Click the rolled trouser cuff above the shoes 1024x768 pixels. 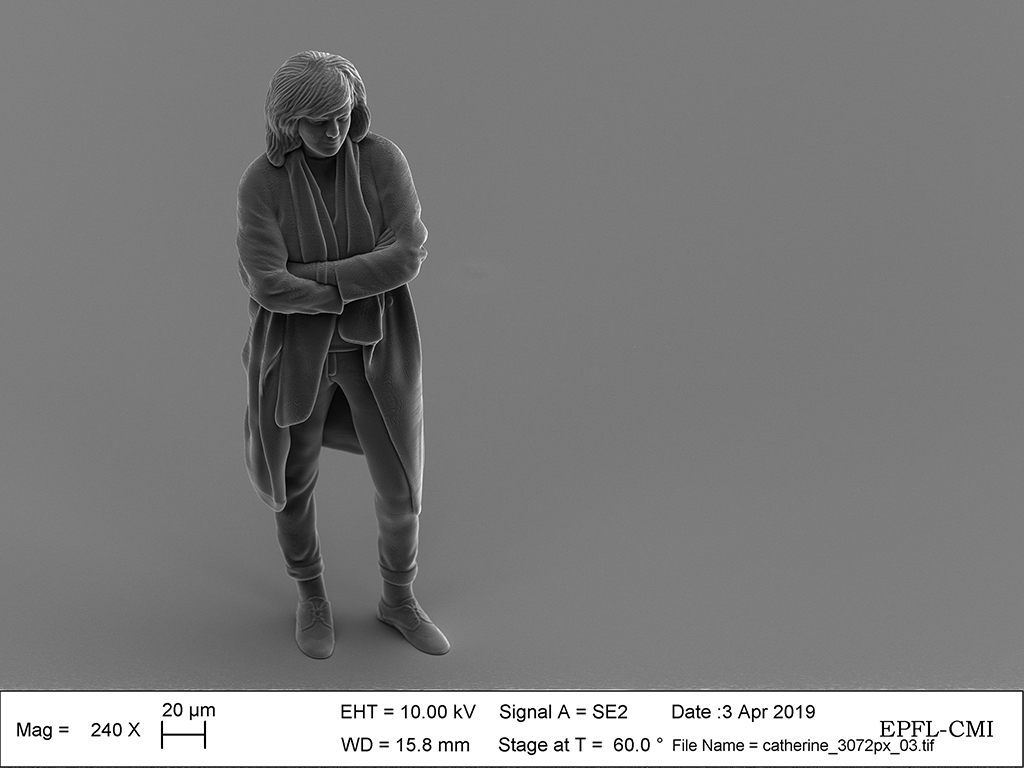coord(398,573)
